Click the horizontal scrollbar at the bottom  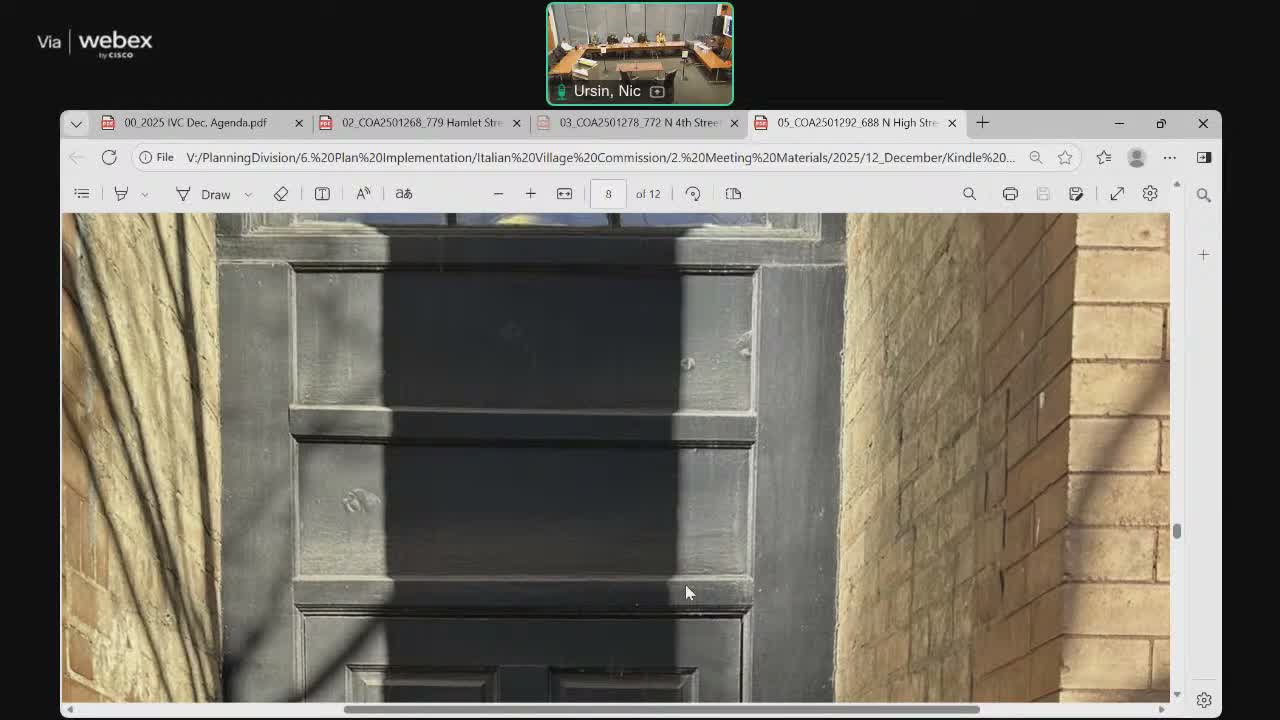pyautogui.click(x=660, y=710)
